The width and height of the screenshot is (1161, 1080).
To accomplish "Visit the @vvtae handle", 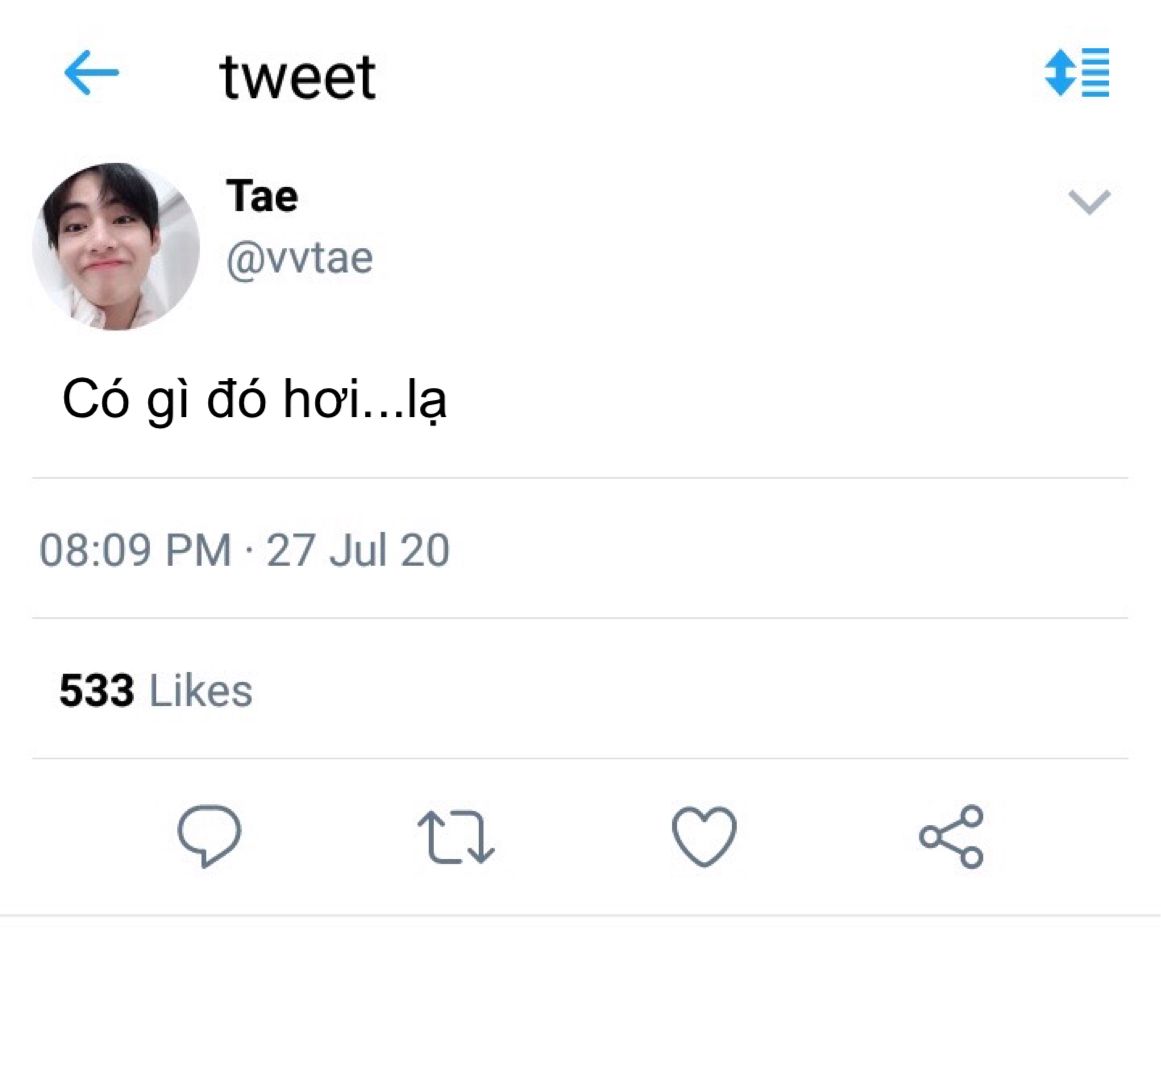I will (x=299, y=258).
